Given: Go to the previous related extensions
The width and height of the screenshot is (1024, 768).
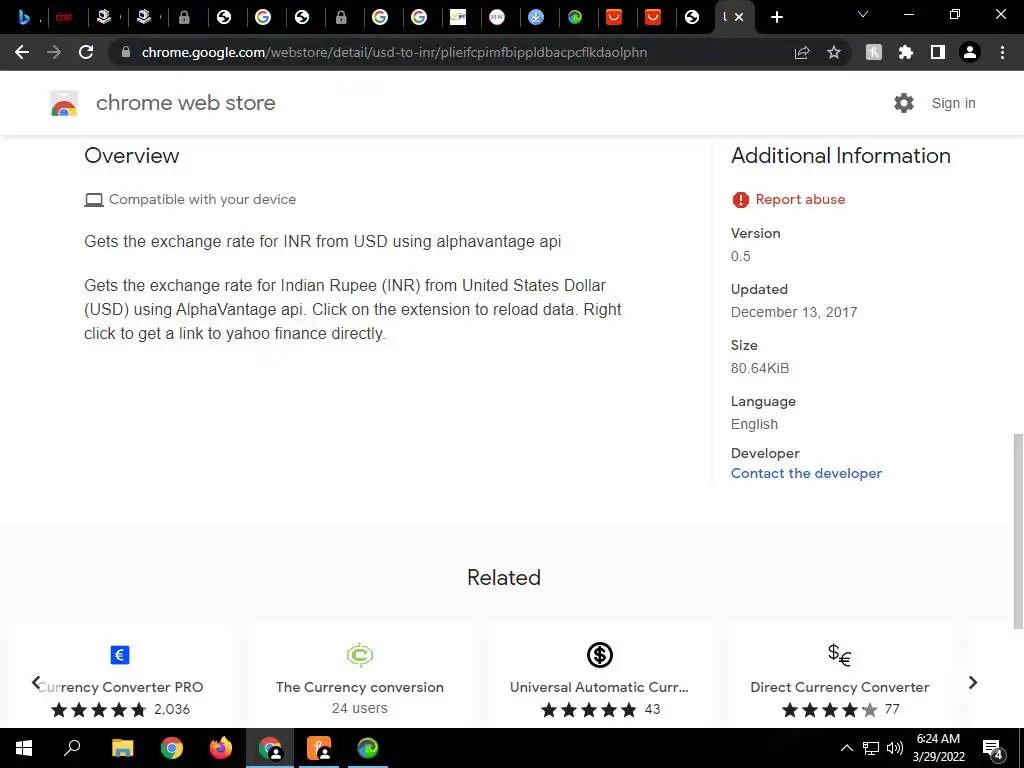Looking at the screenshot, I should (36, 682).
